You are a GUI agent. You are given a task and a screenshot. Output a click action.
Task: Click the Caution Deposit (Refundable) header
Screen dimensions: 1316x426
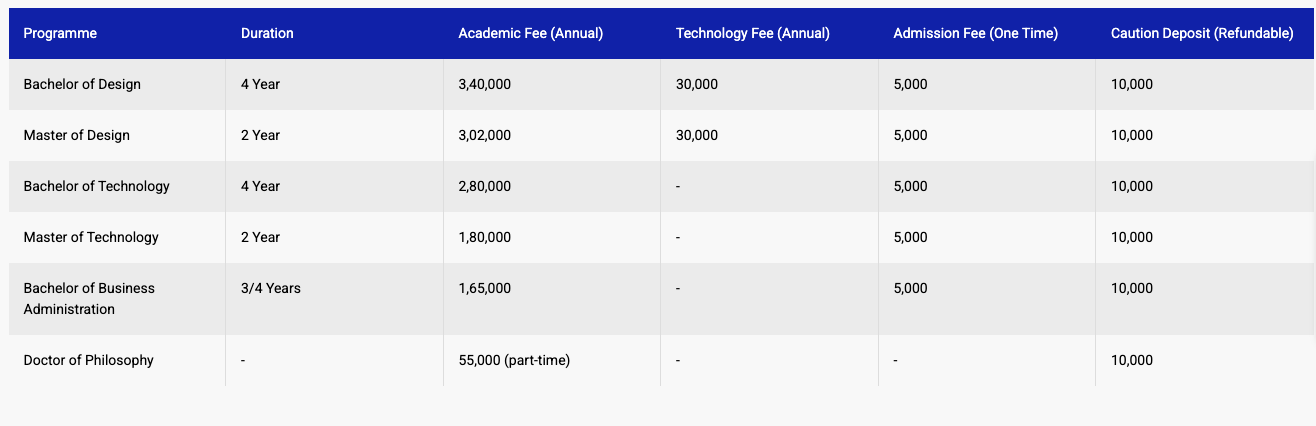click(1202, 33)
